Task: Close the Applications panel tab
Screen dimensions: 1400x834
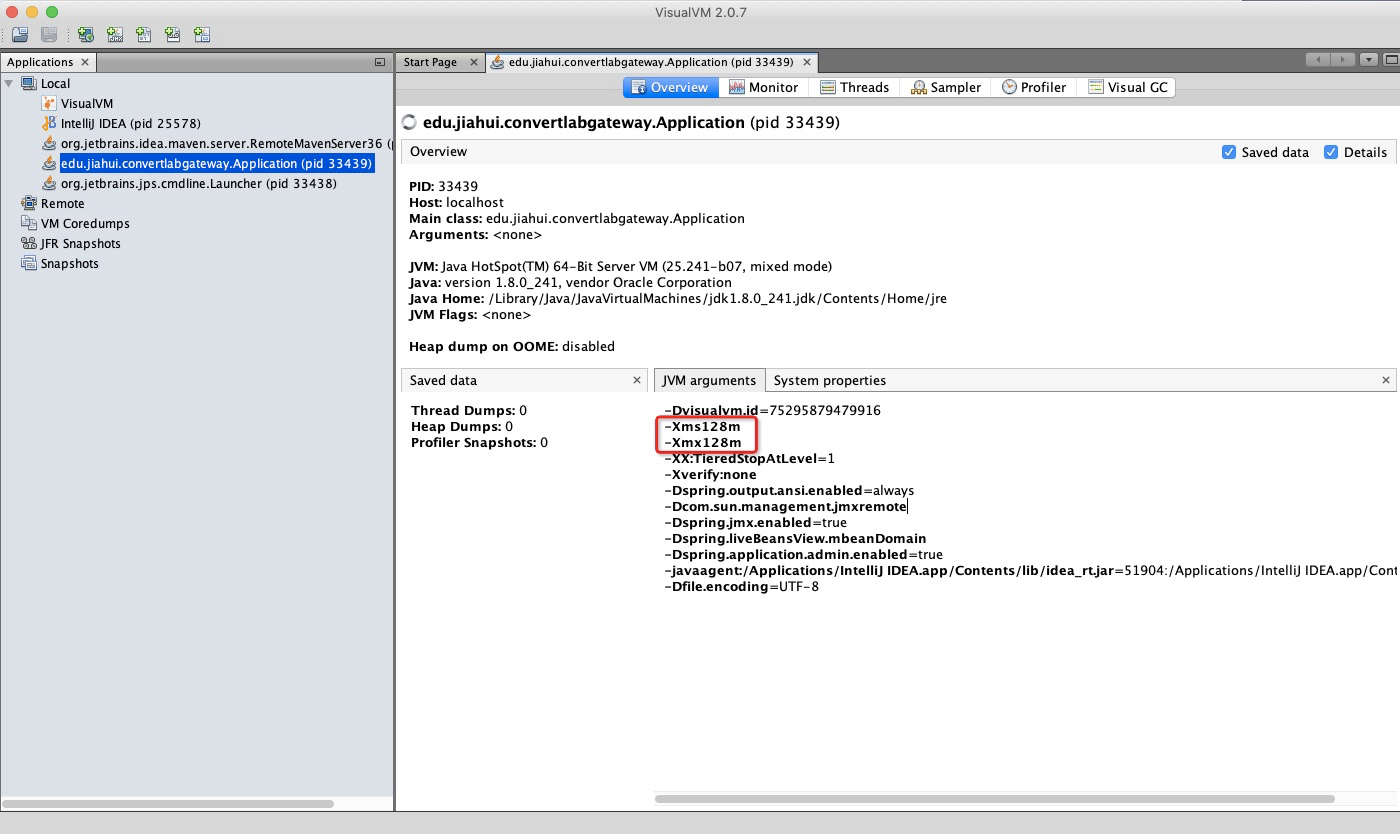Action: (85, 62)
